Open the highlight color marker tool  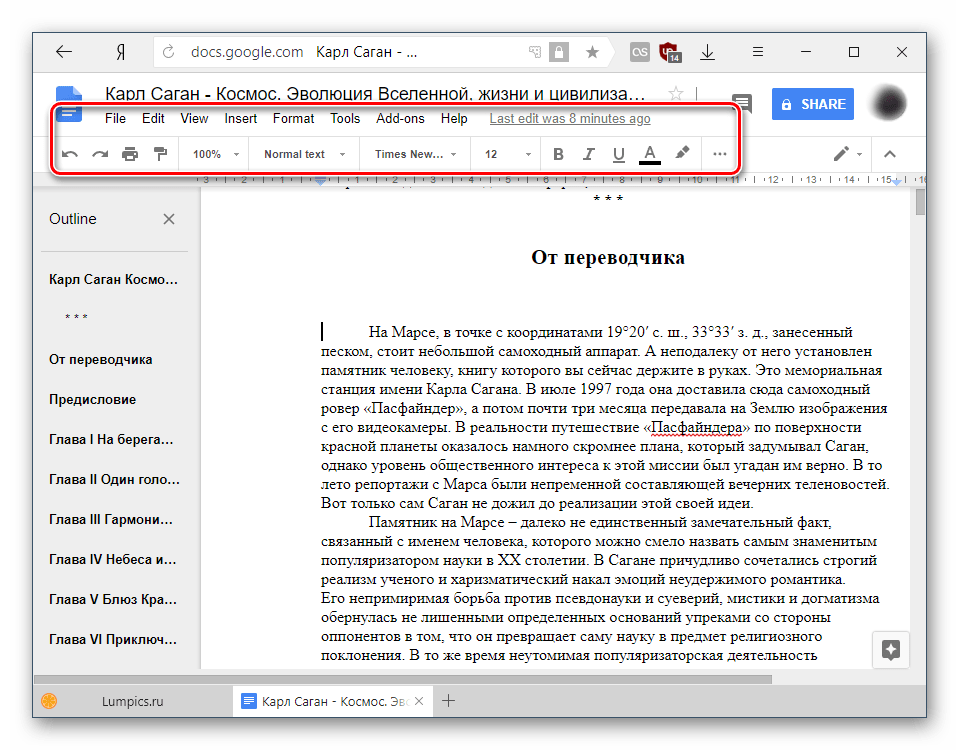682,153
